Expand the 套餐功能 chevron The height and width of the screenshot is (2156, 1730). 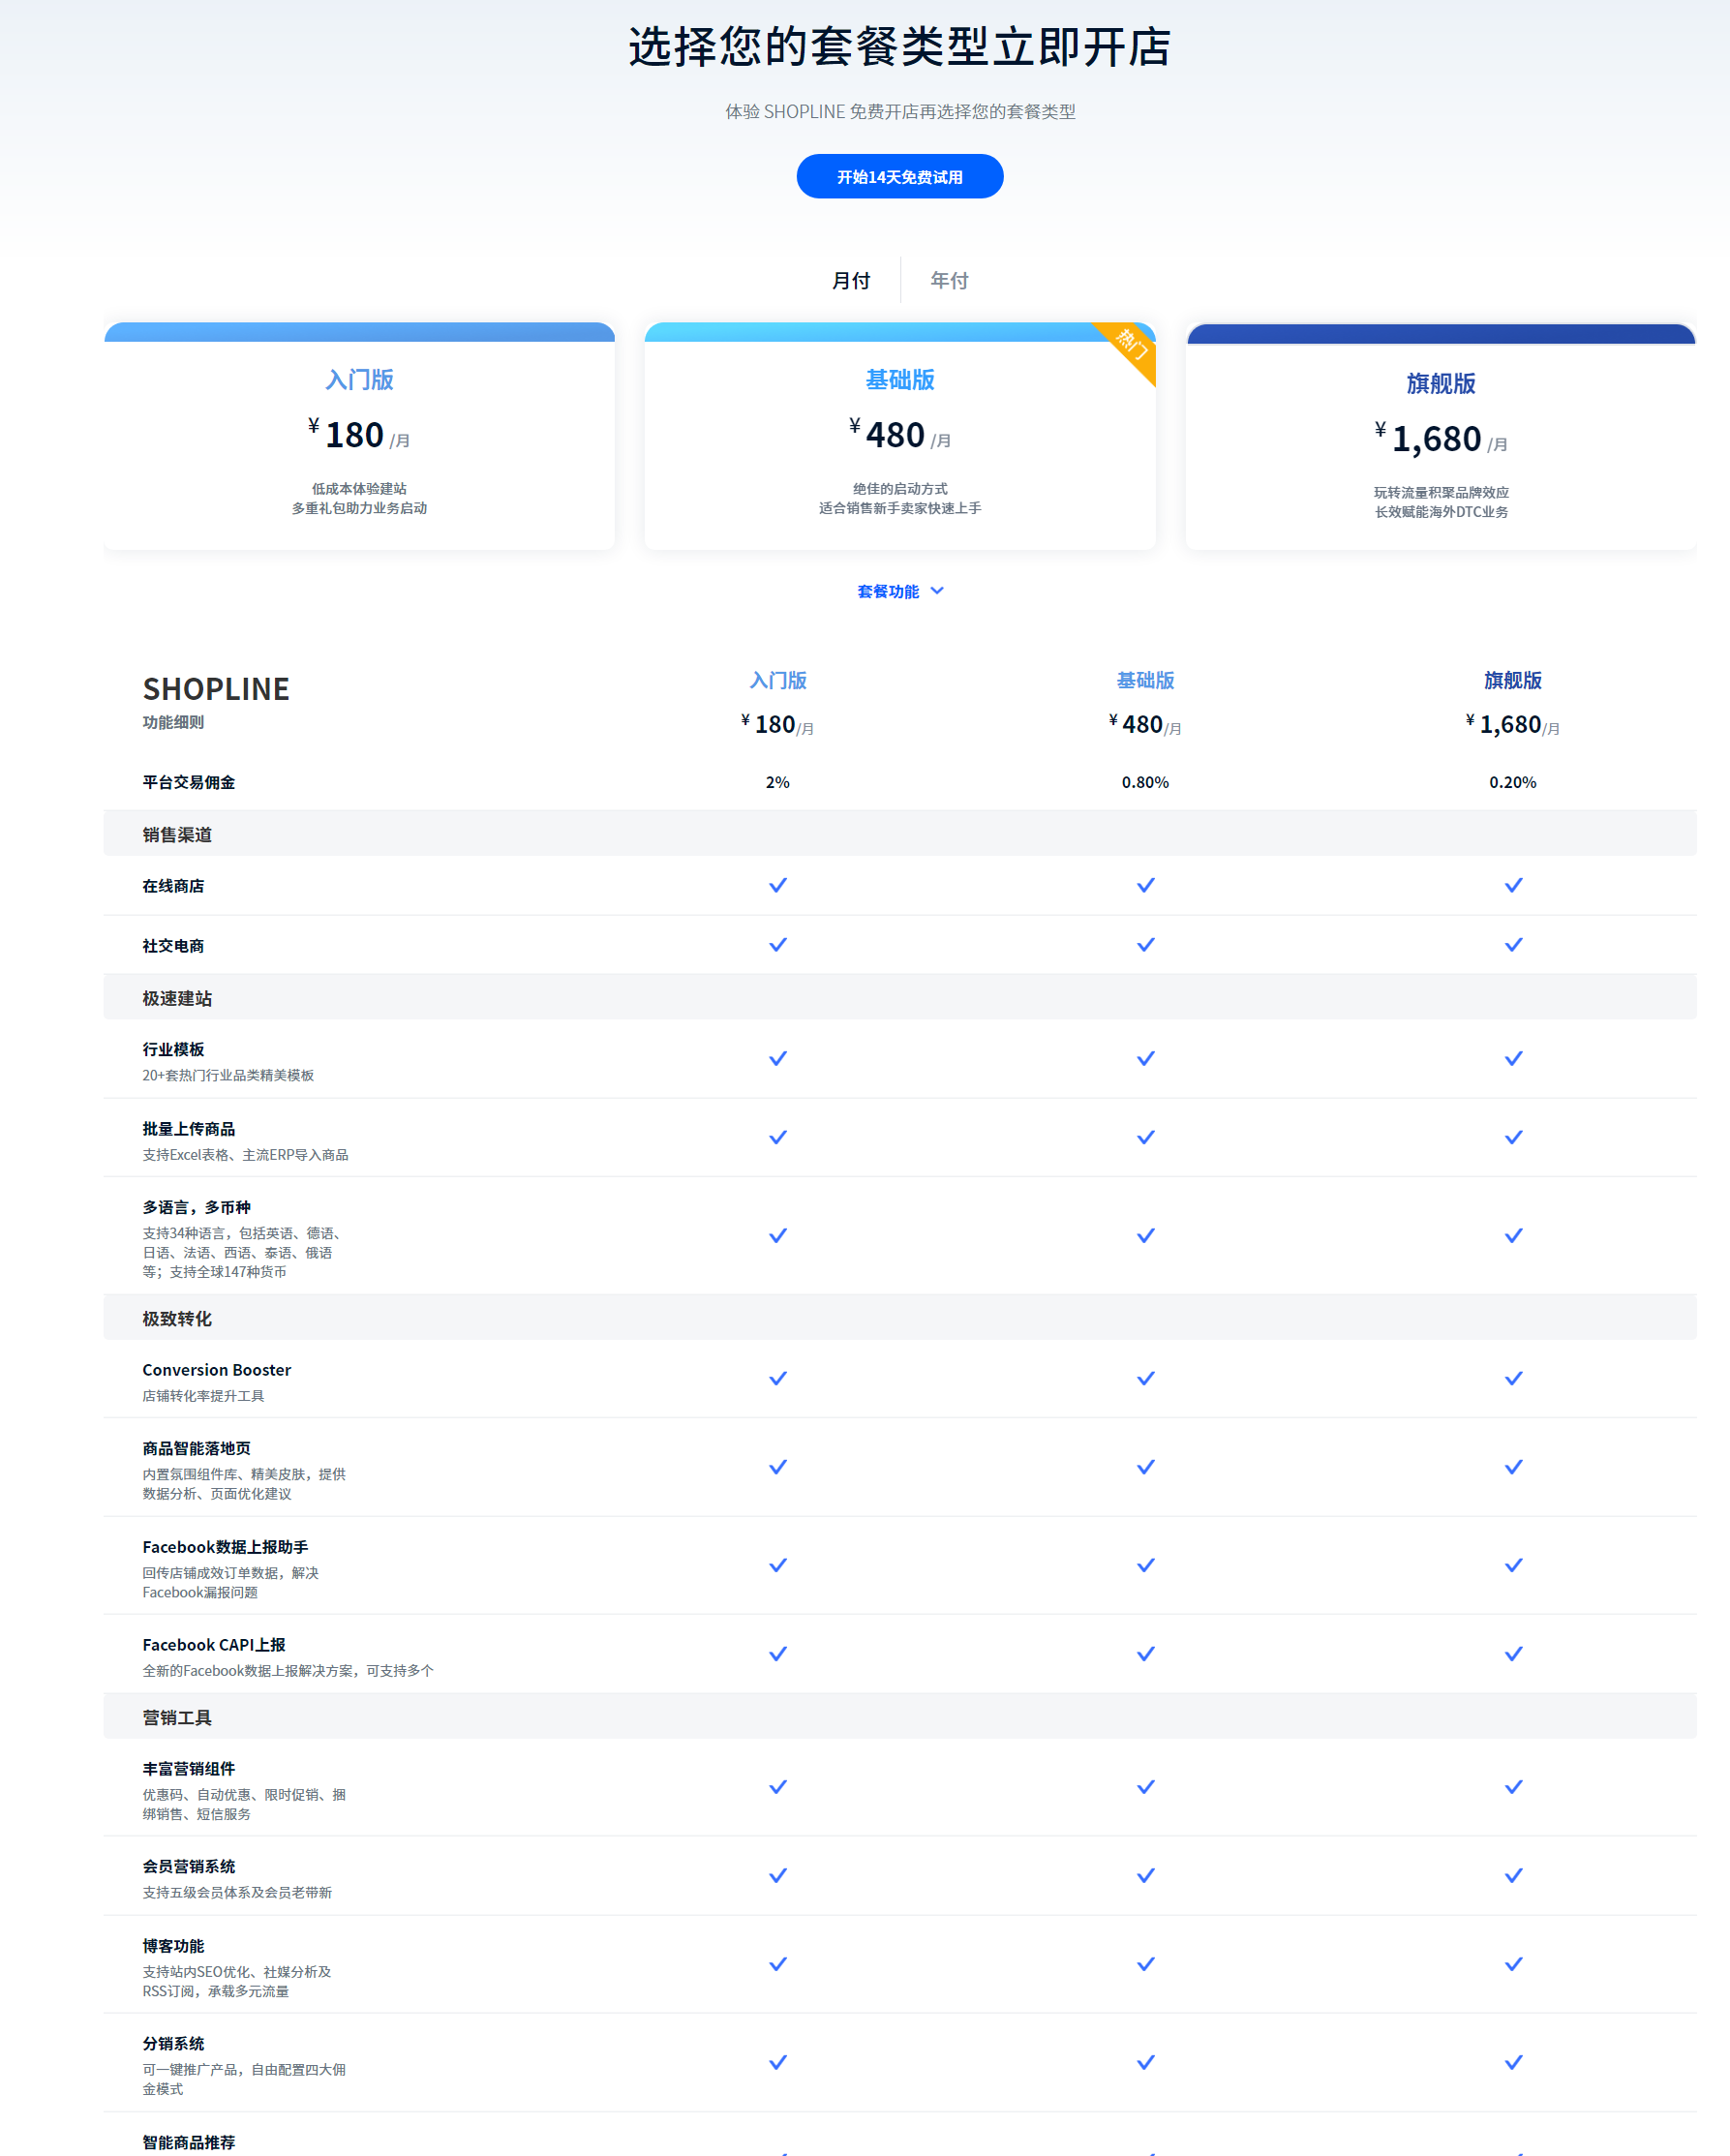pos(937,591)
